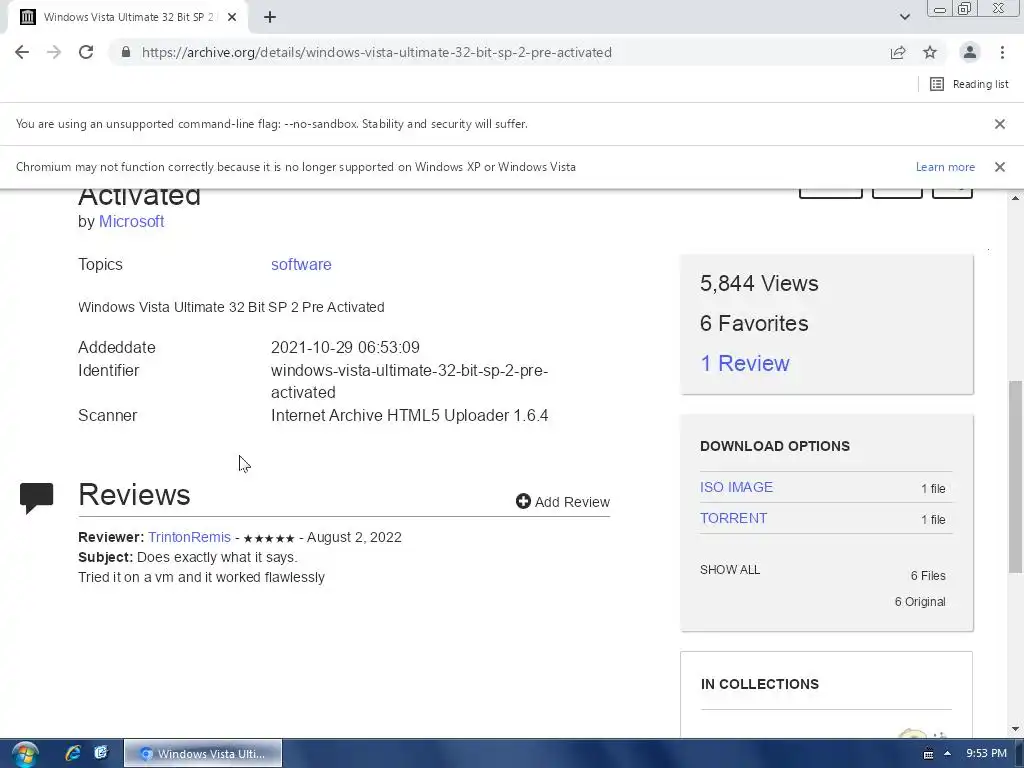The width and height of the screenshot is (1024, 768).
Task: Select the Windows Vista Ultimate browser tab
Action: [x=128, y=17]
